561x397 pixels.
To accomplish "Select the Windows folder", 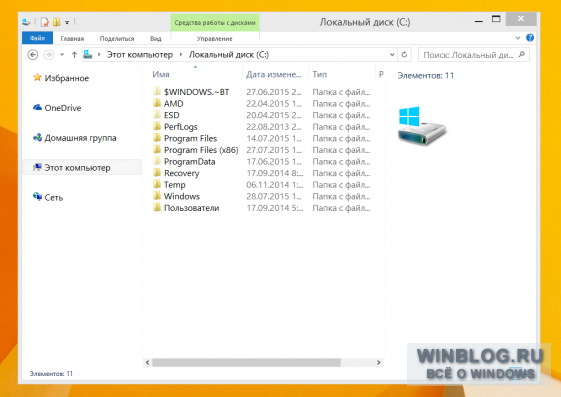I will pyautogui.click(x=181, y=196).
